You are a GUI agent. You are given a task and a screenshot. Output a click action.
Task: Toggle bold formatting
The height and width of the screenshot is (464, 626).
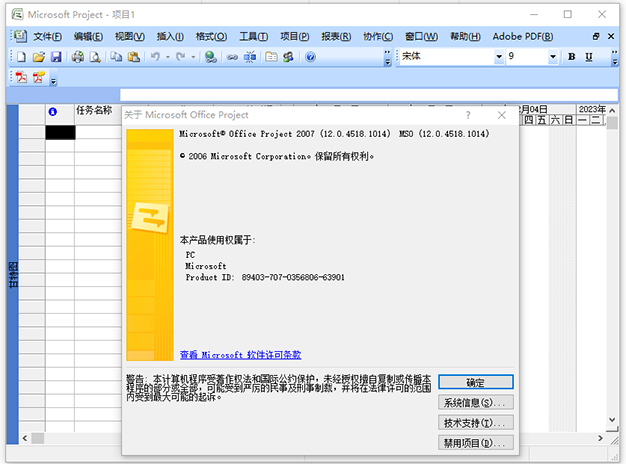click(x=571, y=57)
